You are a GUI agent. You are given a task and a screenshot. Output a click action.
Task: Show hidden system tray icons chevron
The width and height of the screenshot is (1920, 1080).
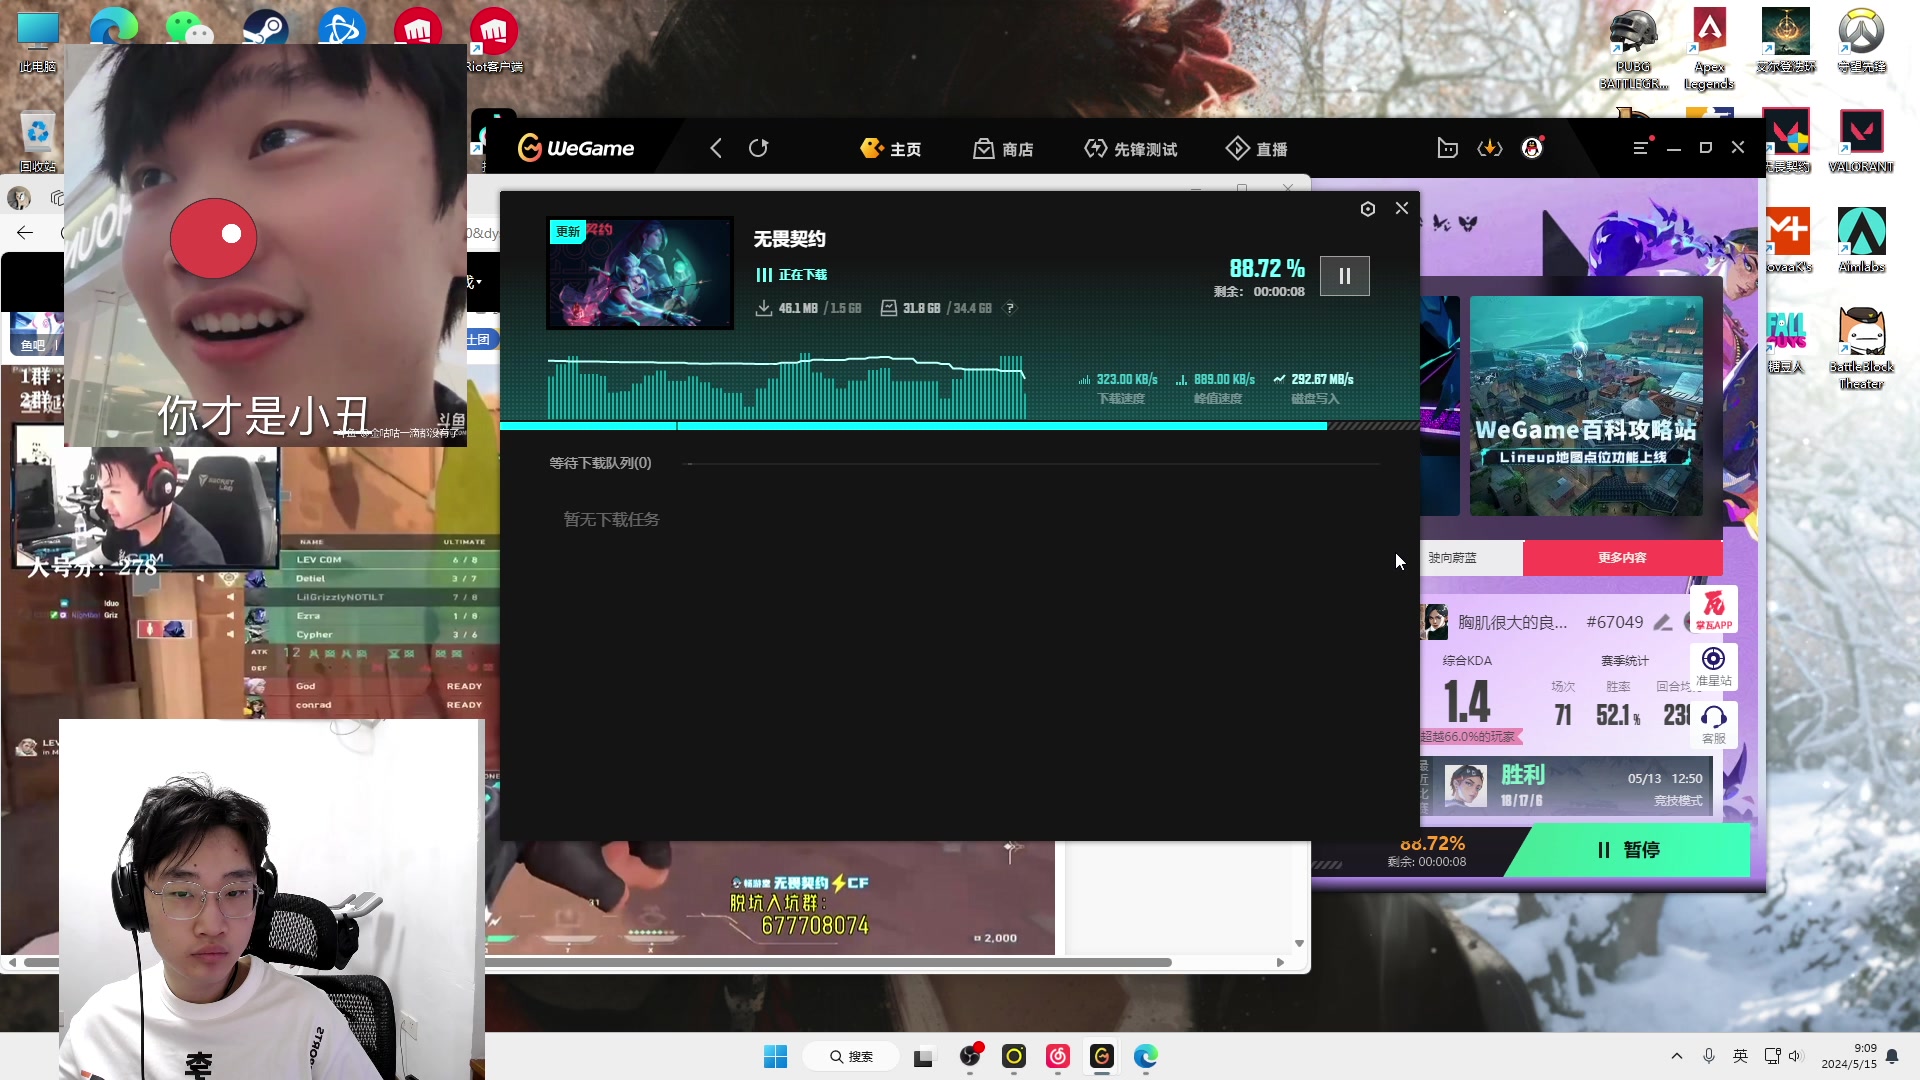coord(1677,1056)
